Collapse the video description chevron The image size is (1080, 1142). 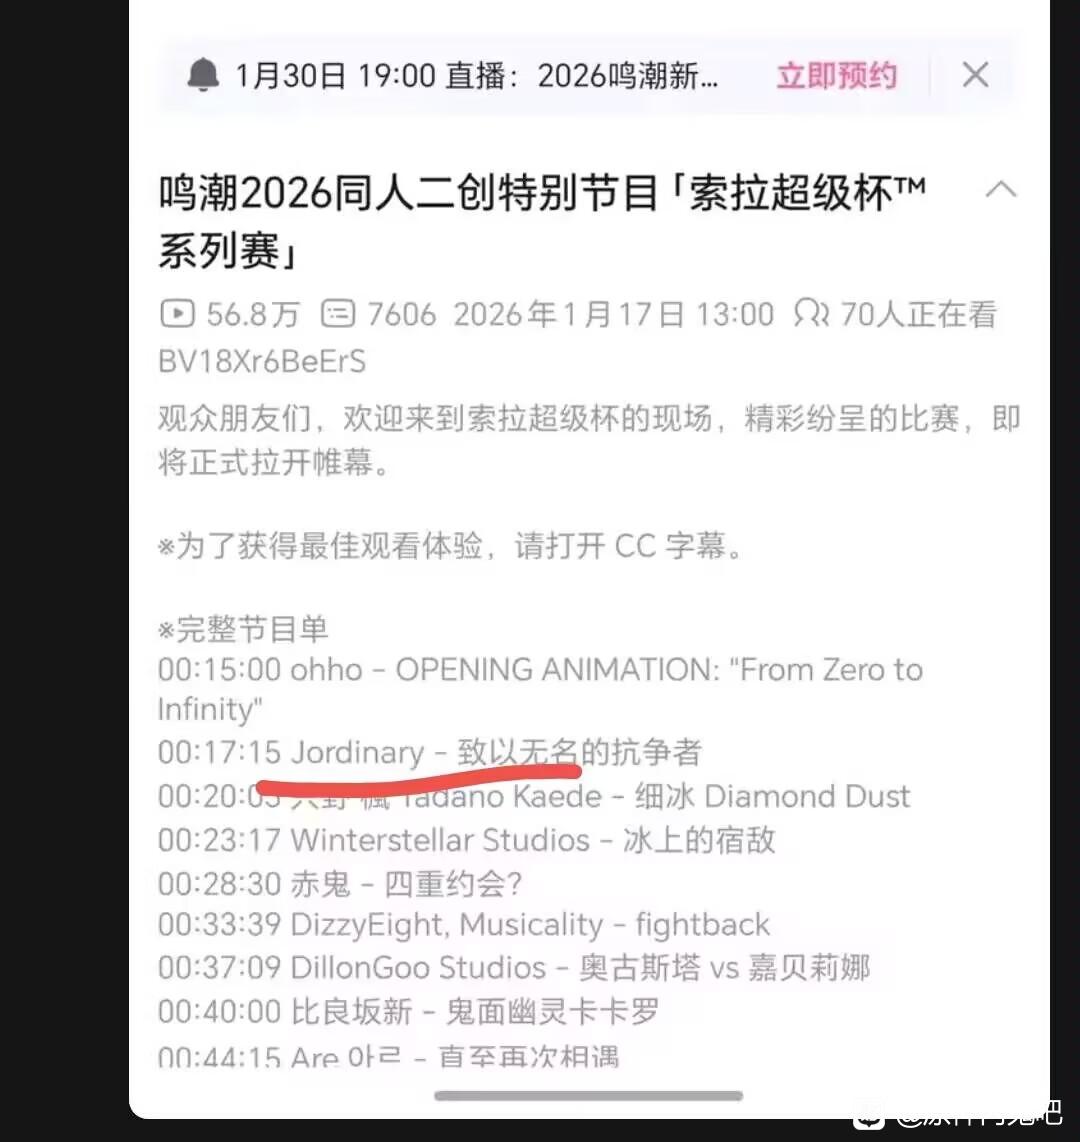point(1001,189)
